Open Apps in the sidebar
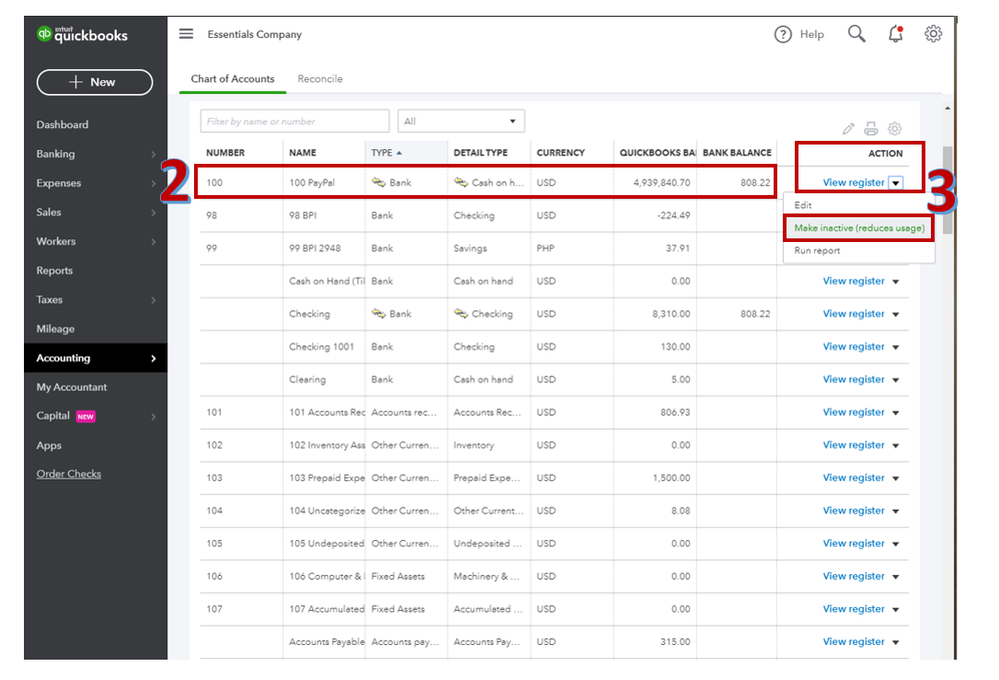This screenshot has width=999, height=680. [49, 445]
